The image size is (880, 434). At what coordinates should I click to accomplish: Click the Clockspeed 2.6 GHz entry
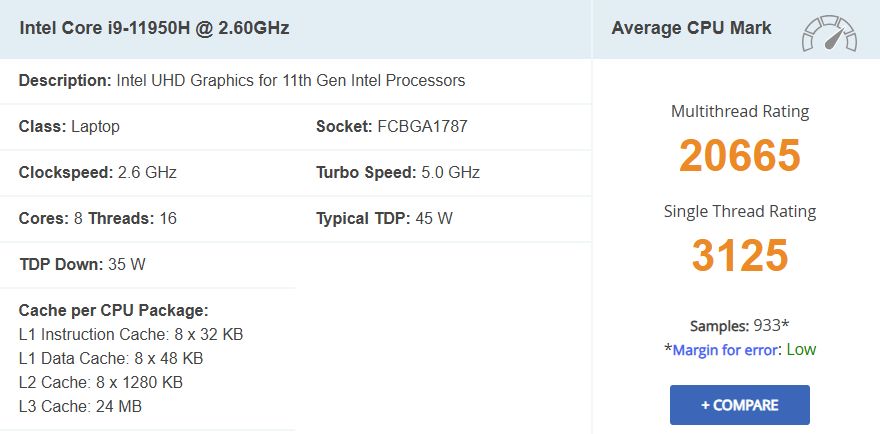coord(97,172)
